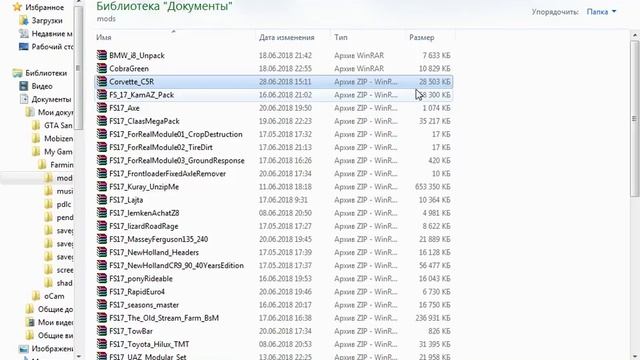
Task: Open Недавние места in favorites
Action: click(52, 33)
